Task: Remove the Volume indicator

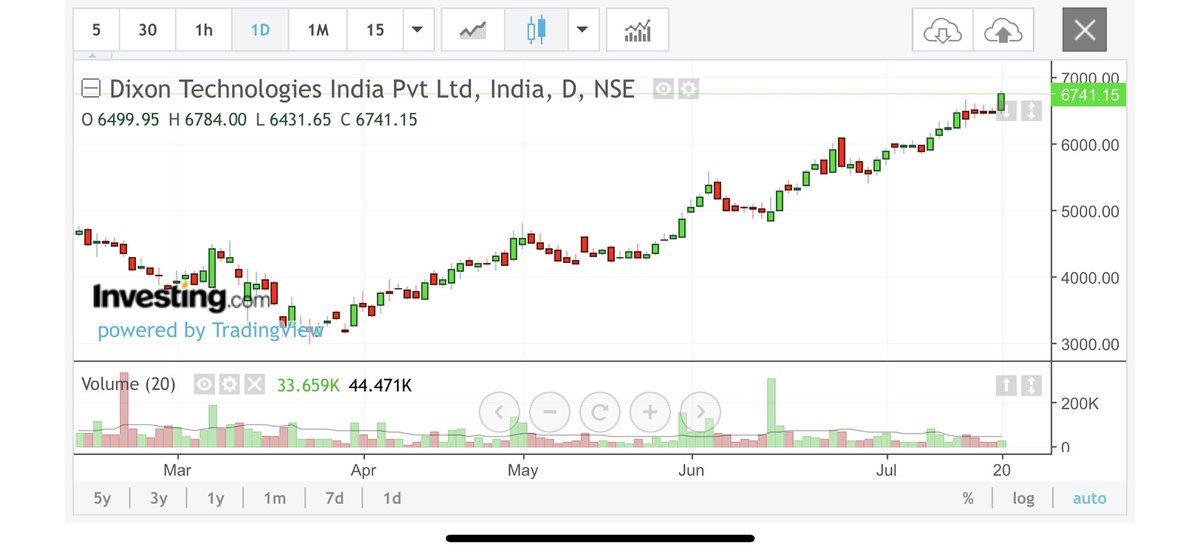Action: point(254,384)
